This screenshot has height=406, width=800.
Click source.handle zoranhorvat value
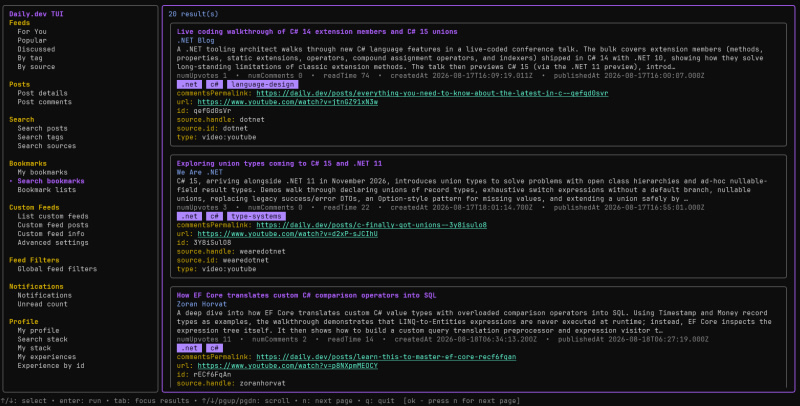point(262,383)
